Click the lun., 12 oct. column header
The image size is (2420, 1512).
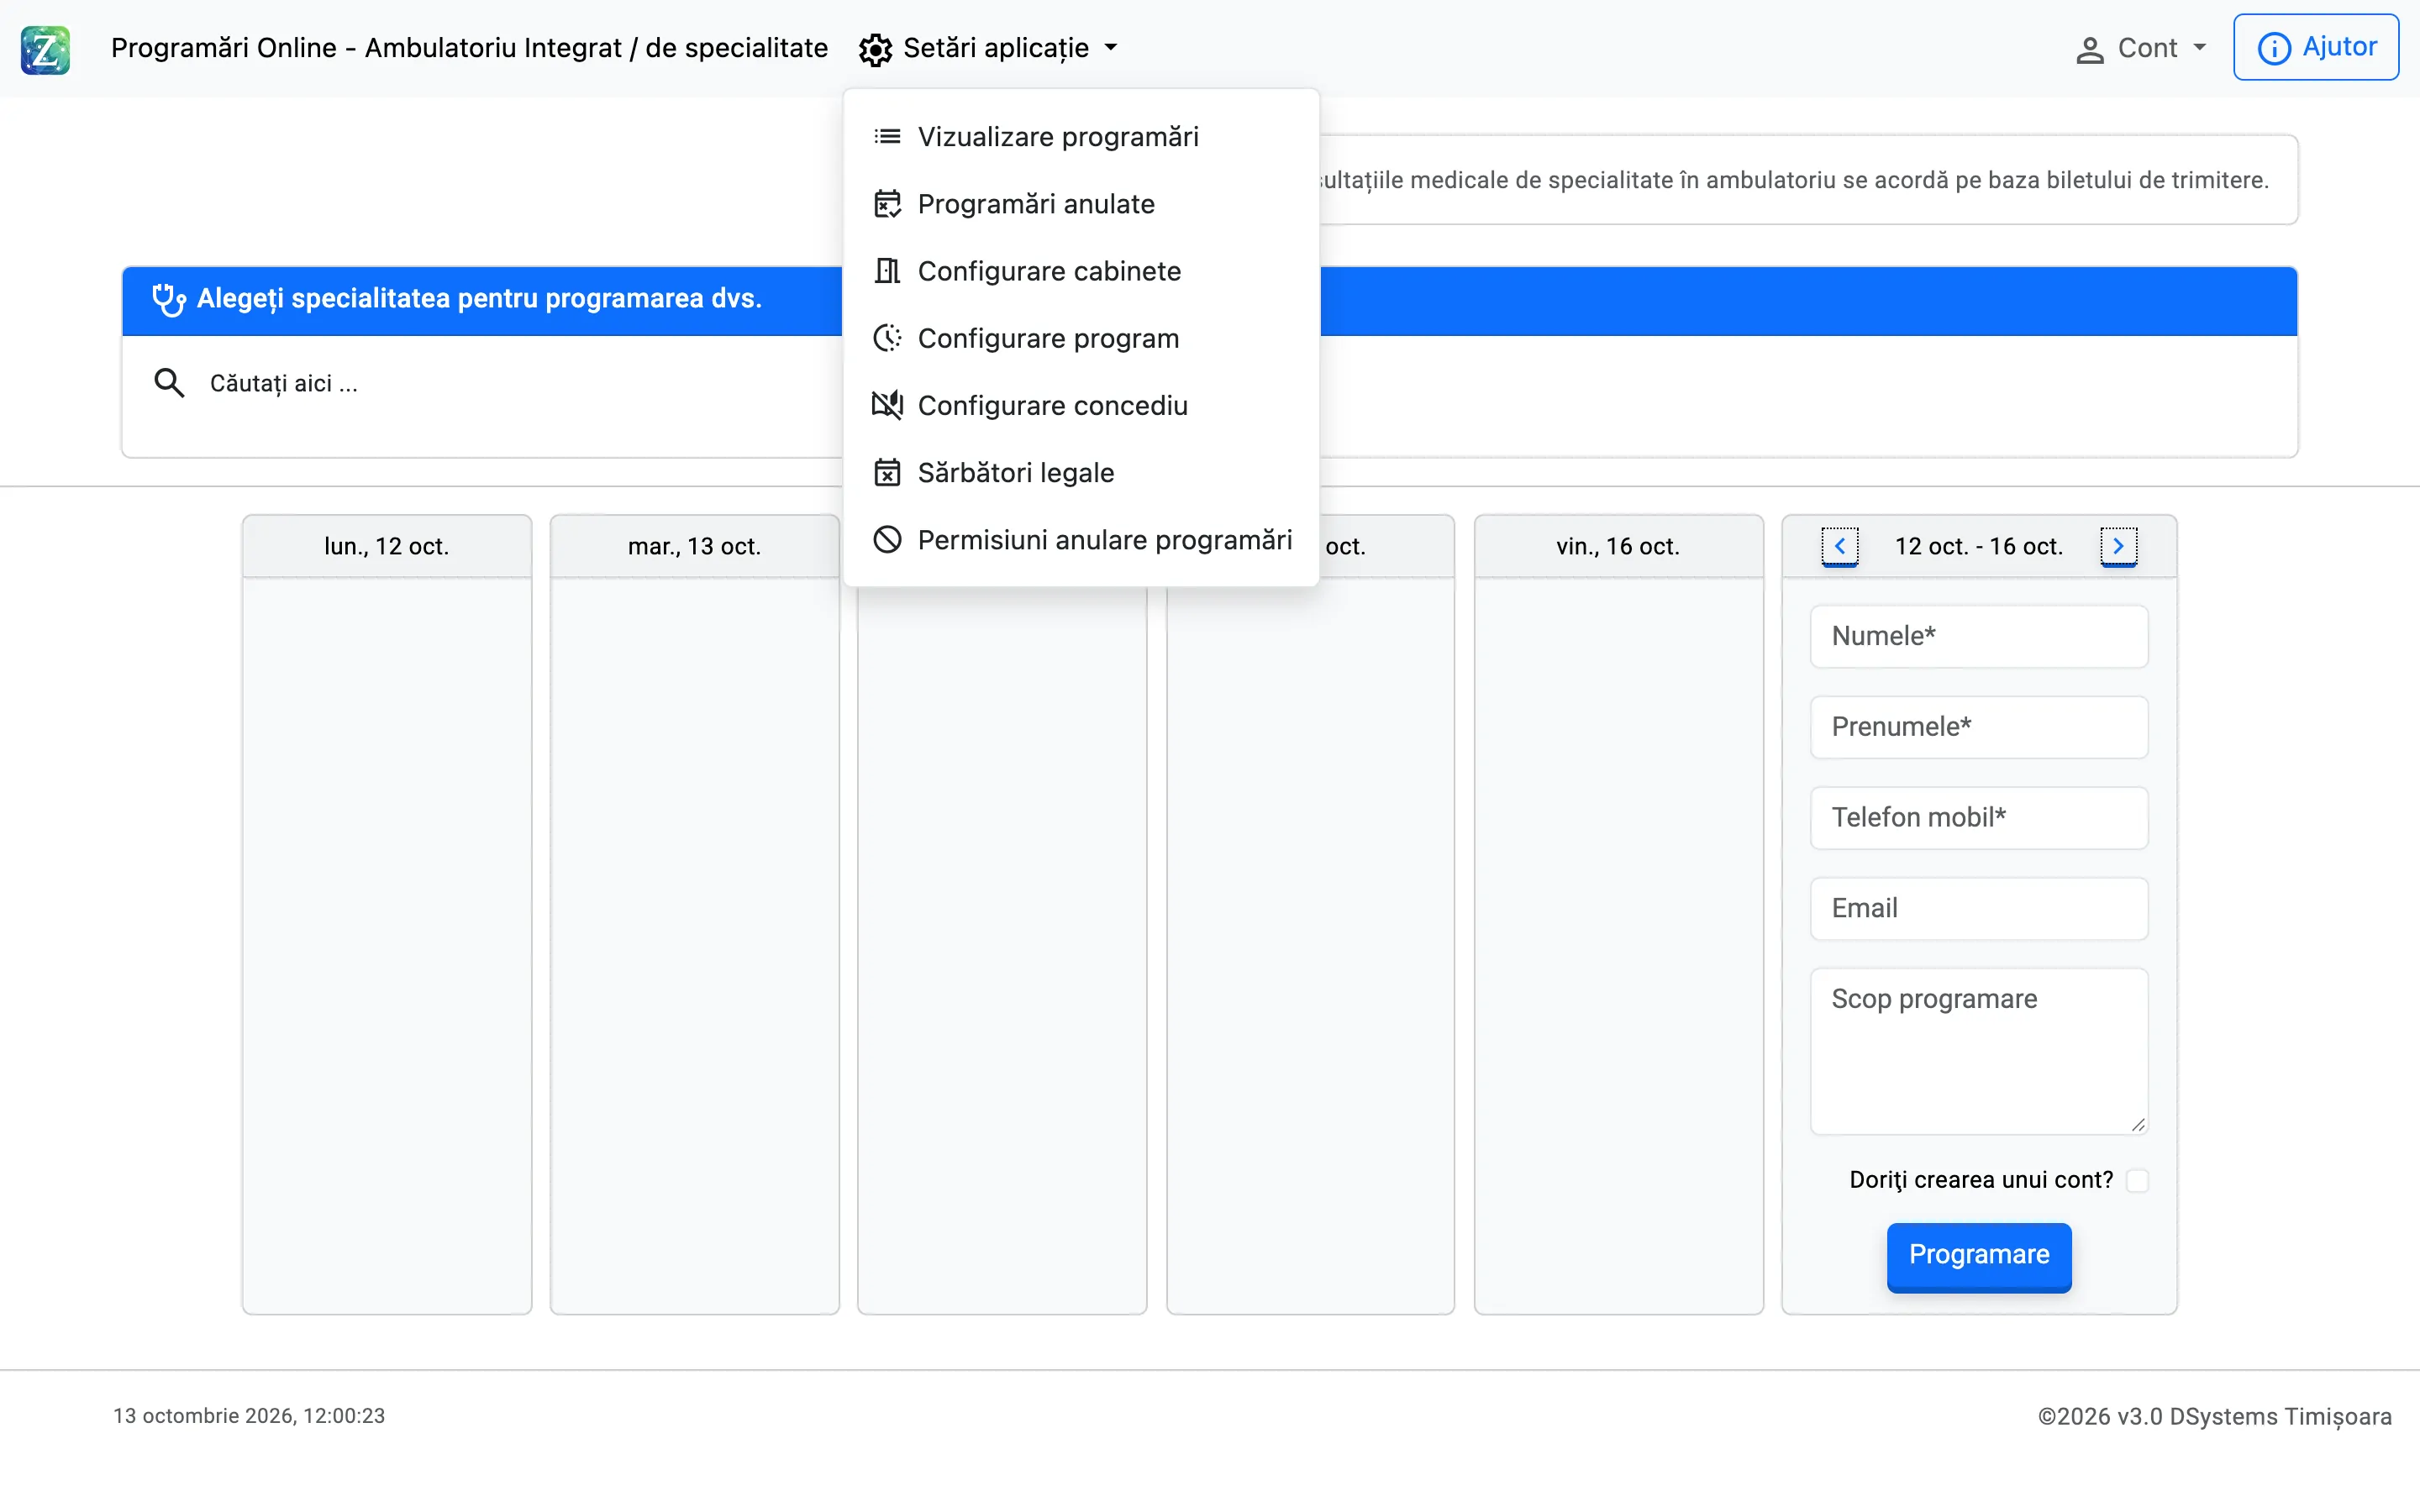pos(387,546)
